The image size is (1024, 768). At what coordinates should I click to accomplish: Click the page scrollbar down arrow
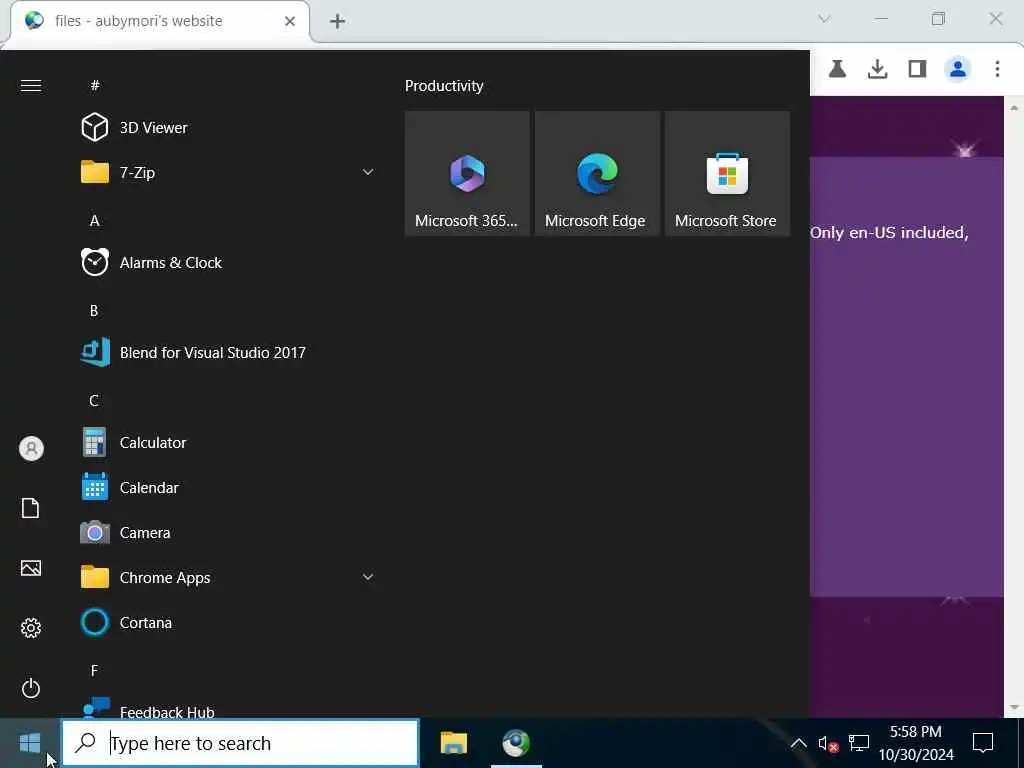[1014, 707]
